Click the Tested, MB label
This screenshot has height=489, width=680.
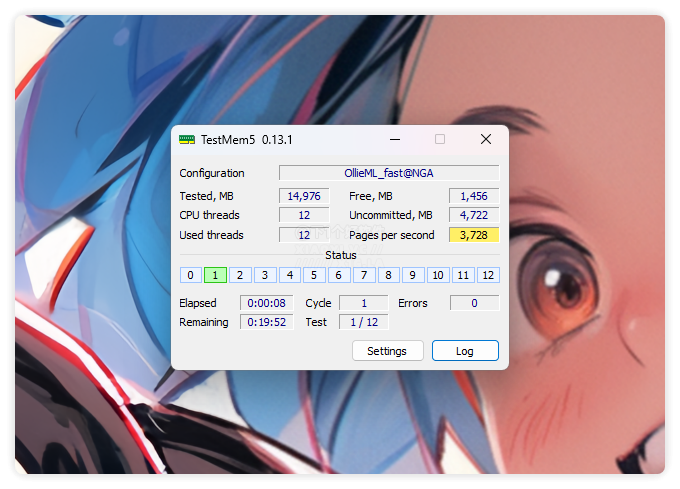[x=206, y=196]
